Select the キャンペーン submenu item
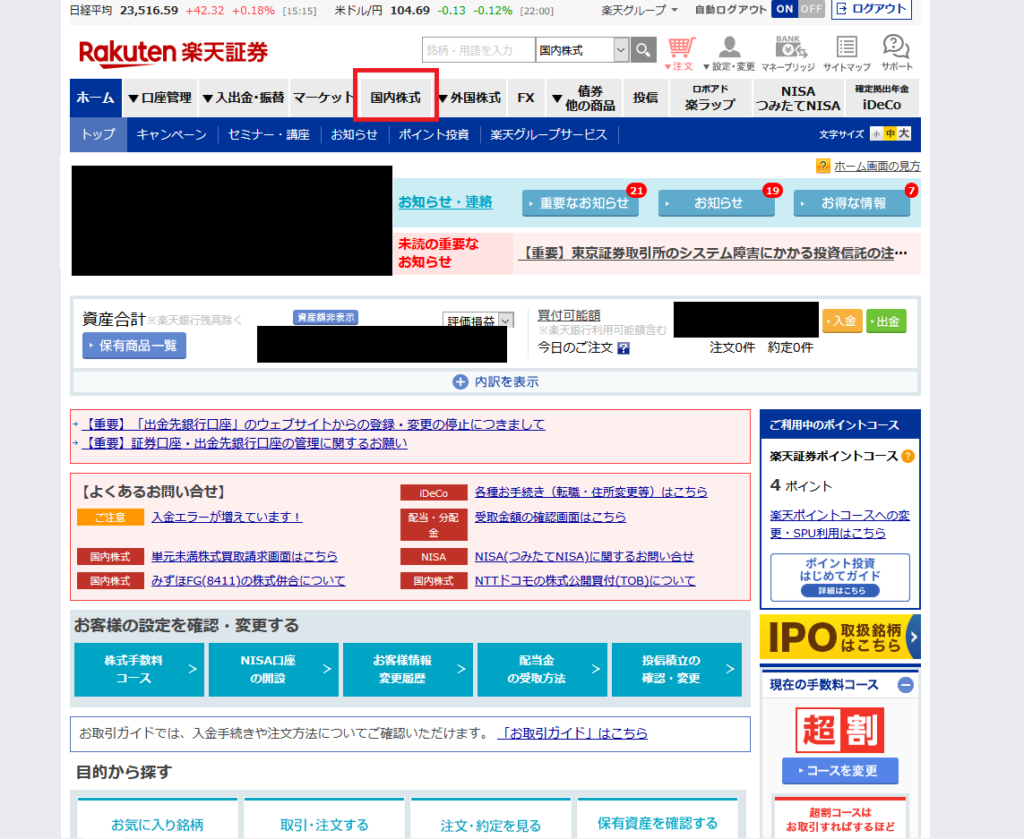 pyautogui.click(x=172, y=135)
